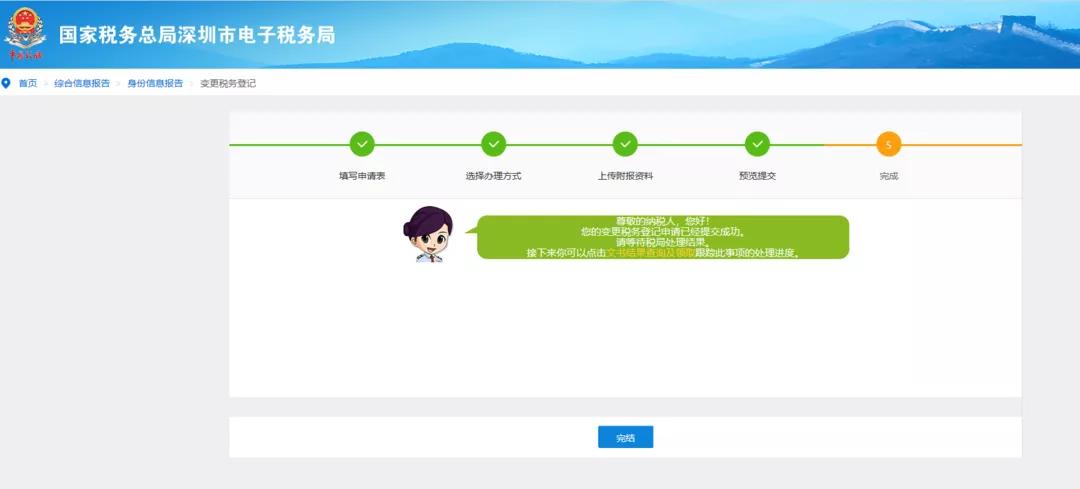
Task: Select the 填写申请表 step label
Action: [x=362, y=176]
